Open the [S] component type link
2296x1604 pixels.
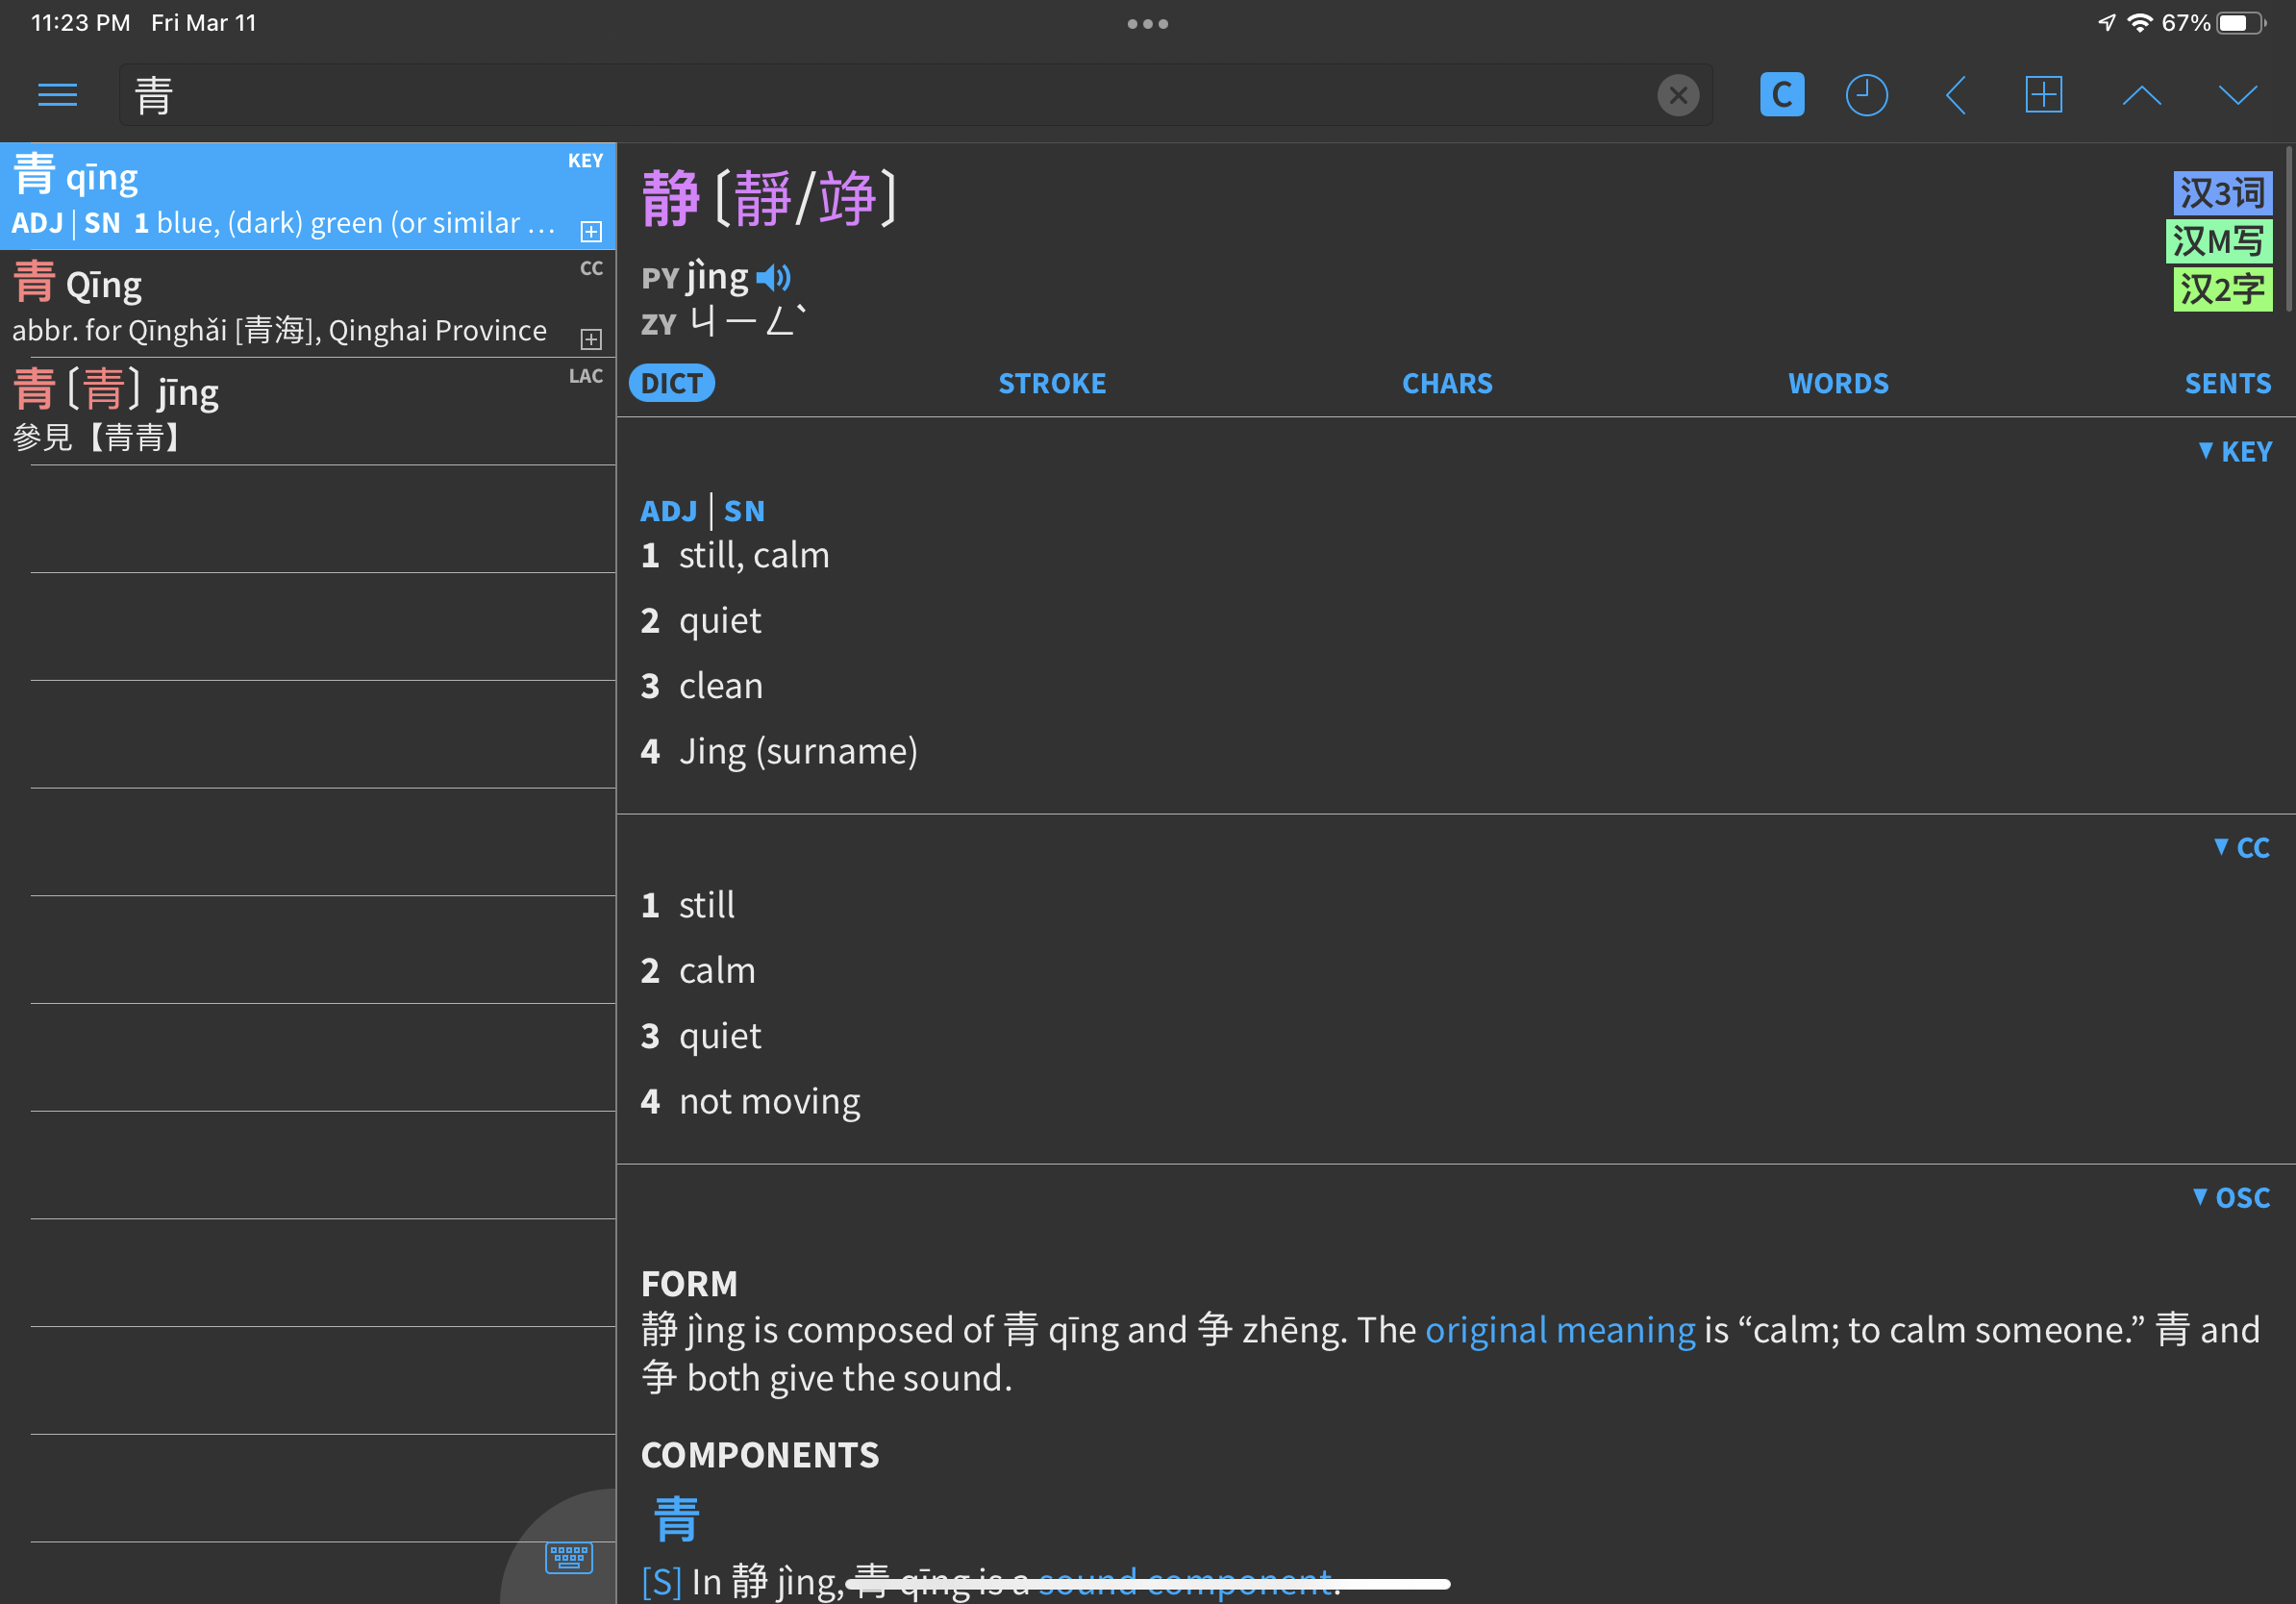coord(662,1581)
